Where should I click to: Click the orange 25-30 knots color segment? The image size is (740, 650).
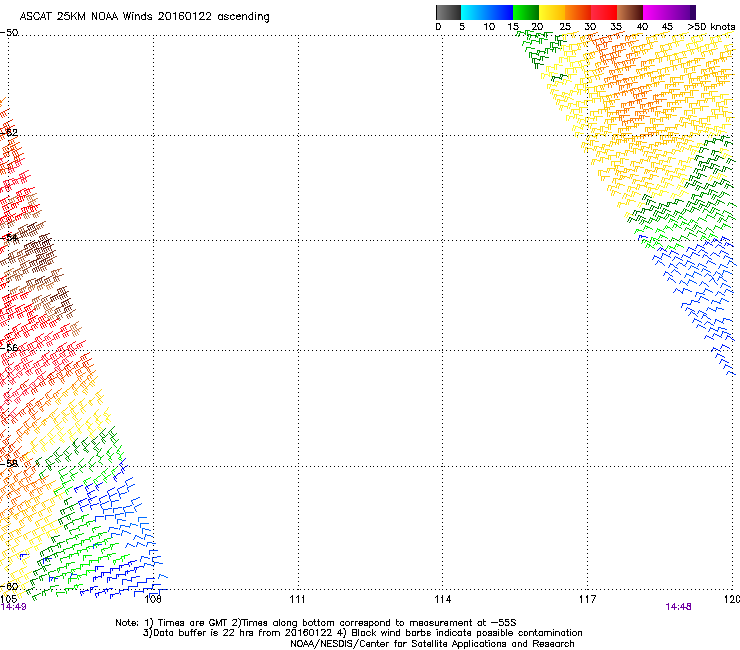pos(578,12)
